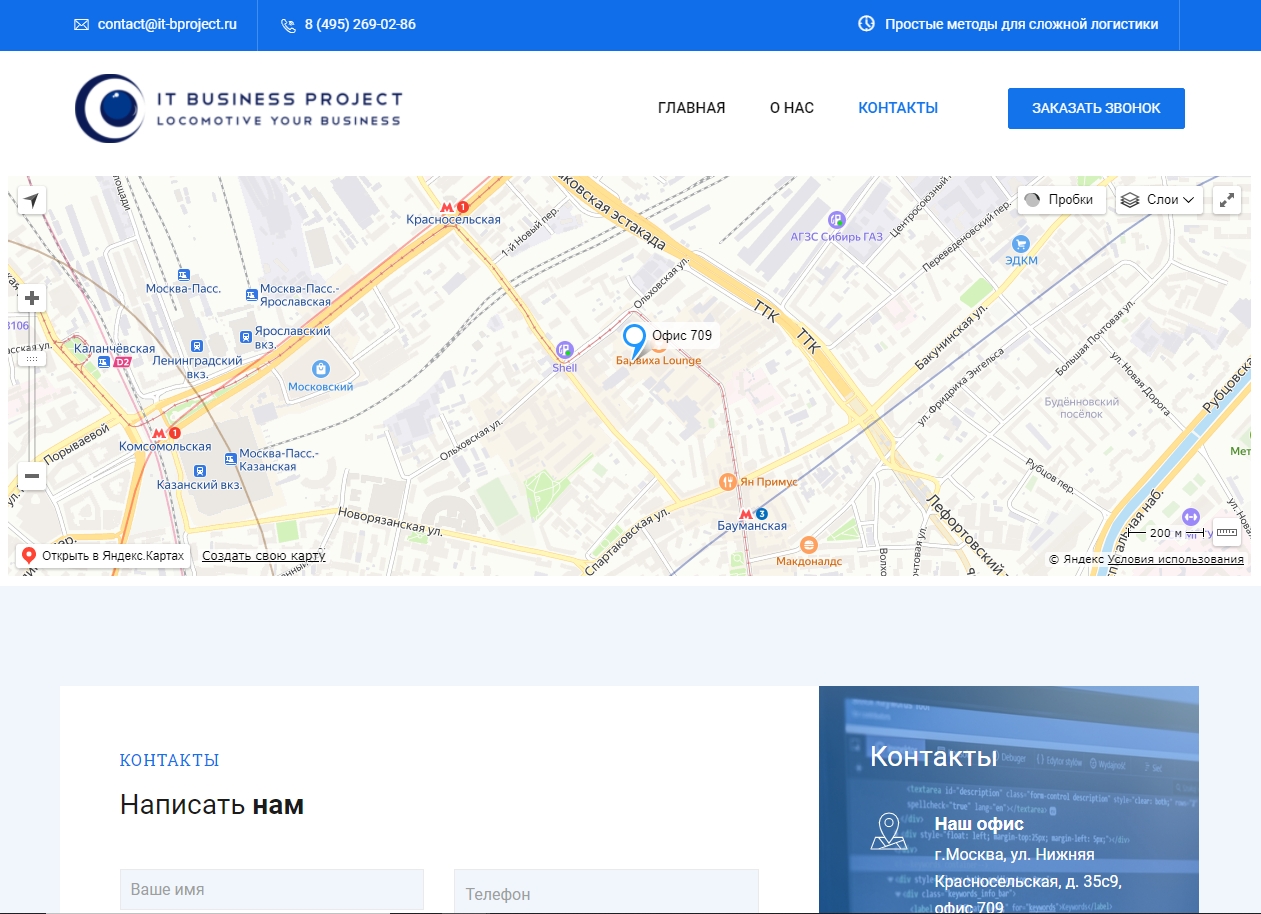Click the Shell gas station marker
Image resolution: width=1261 pixels, height=914 pixels.
tap(565, 350)
